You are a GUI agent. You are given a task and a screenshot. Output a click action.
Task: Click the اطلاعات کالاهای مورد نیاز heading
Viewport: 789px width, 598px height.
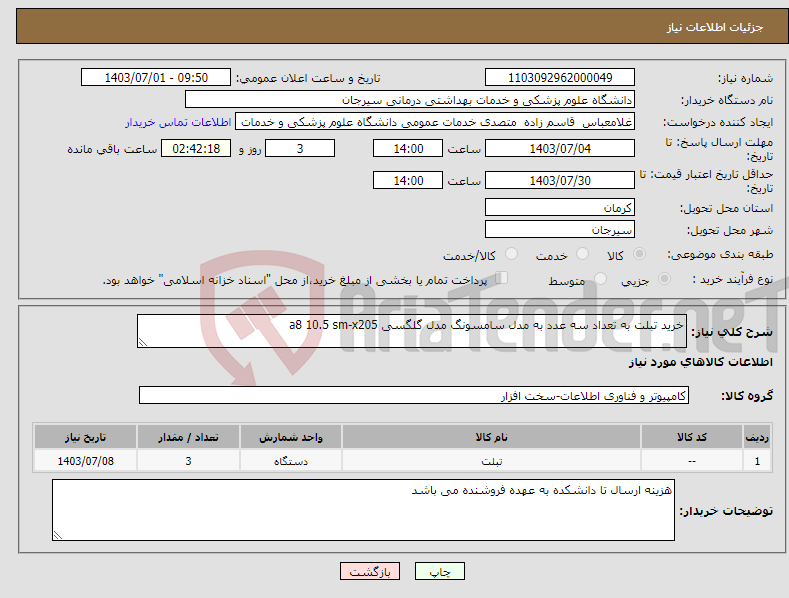pyautogui.click(x=700, y=362)
